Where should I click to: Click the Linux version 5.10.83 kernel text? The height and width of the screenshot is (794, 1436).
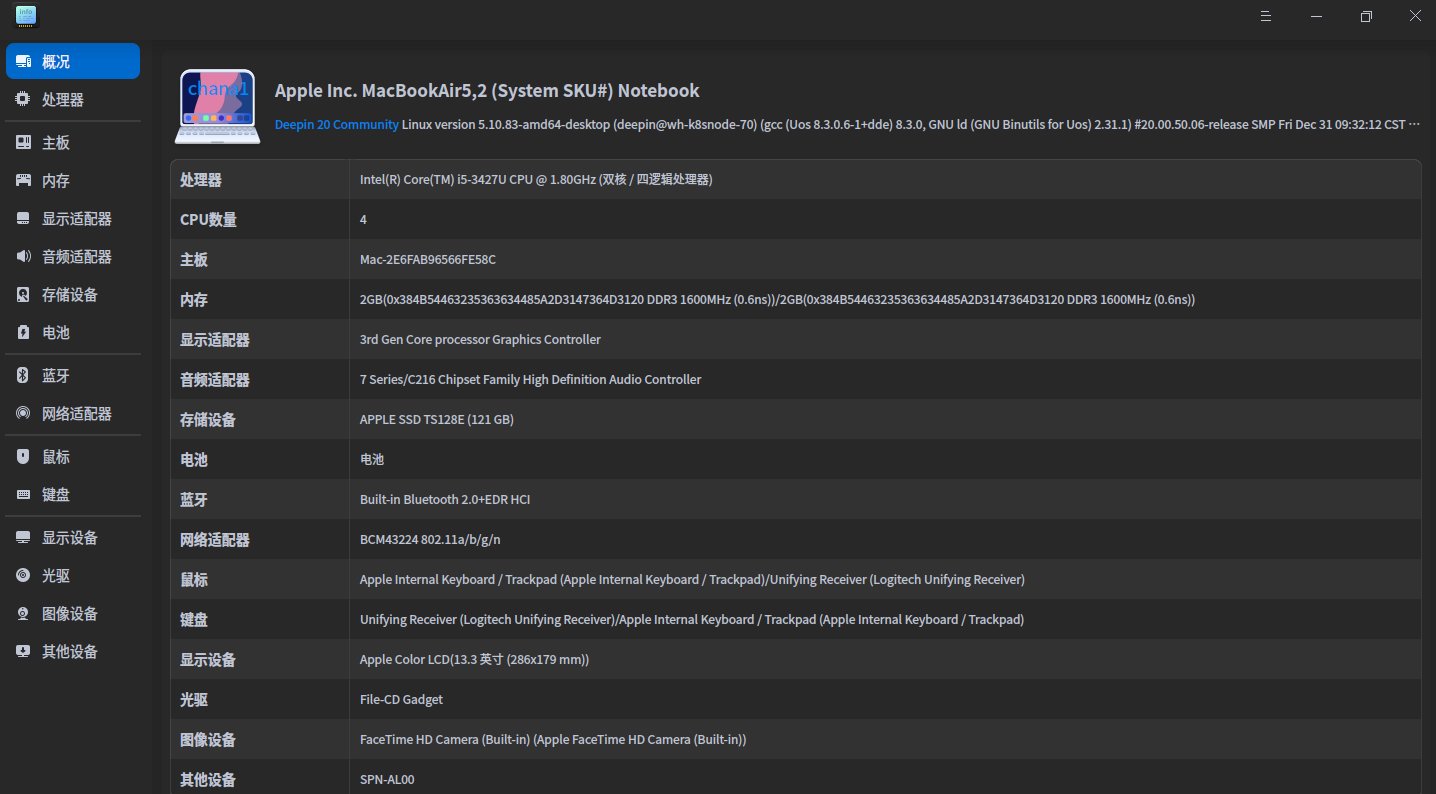(x=910, y=125)
